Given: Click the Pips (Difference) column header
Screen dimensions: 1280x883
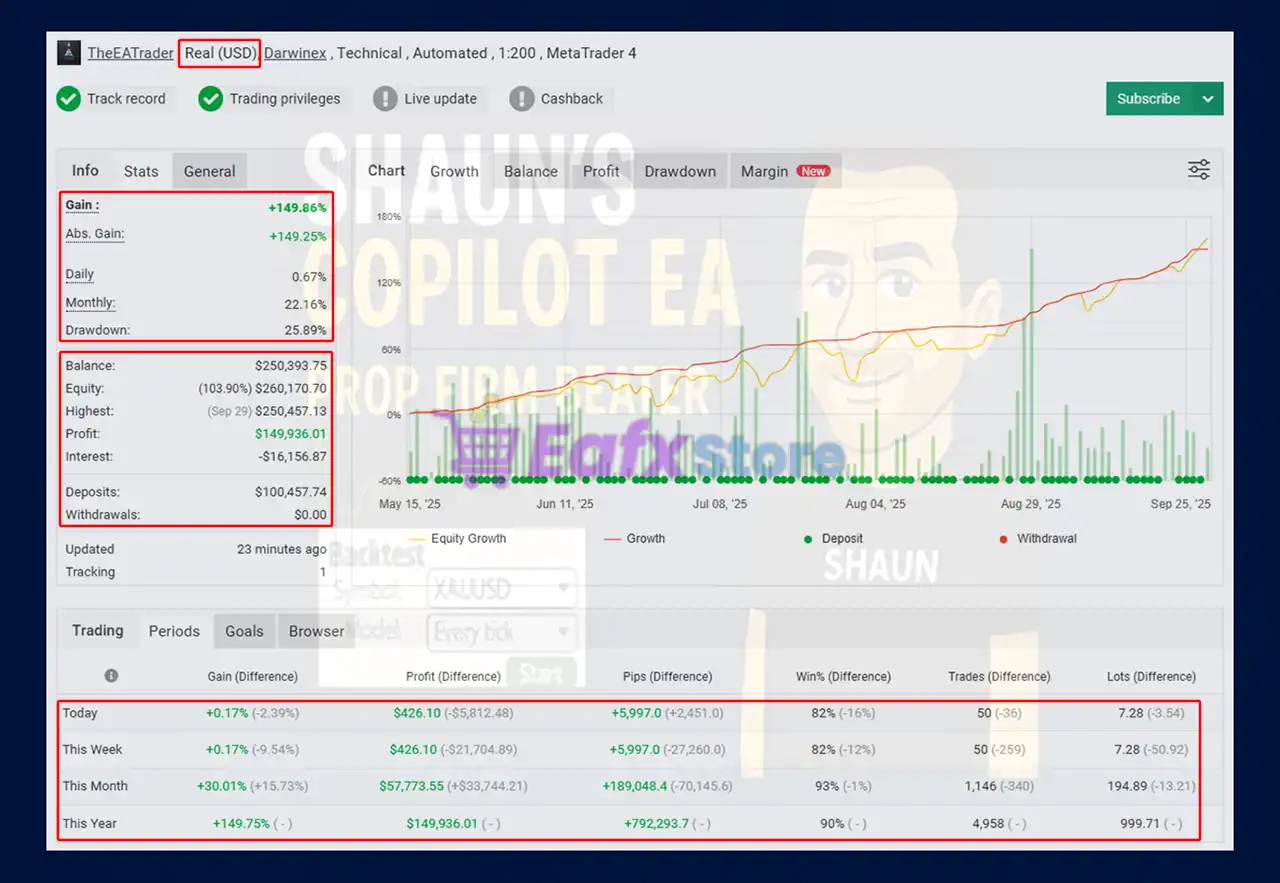Looking at the screenshot, I should pyautogui.click(x=667, y=676).
